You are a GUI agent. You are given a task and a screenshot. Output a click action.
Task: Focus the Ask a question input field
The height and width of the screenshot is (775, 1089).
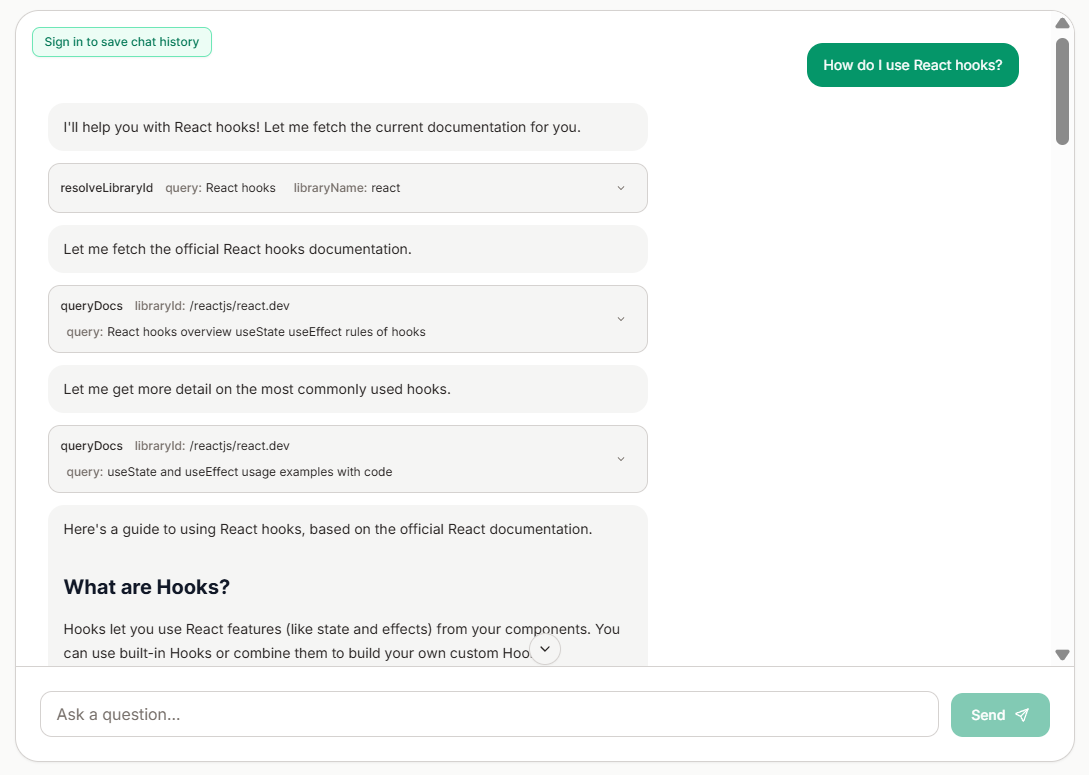(489, 714)
